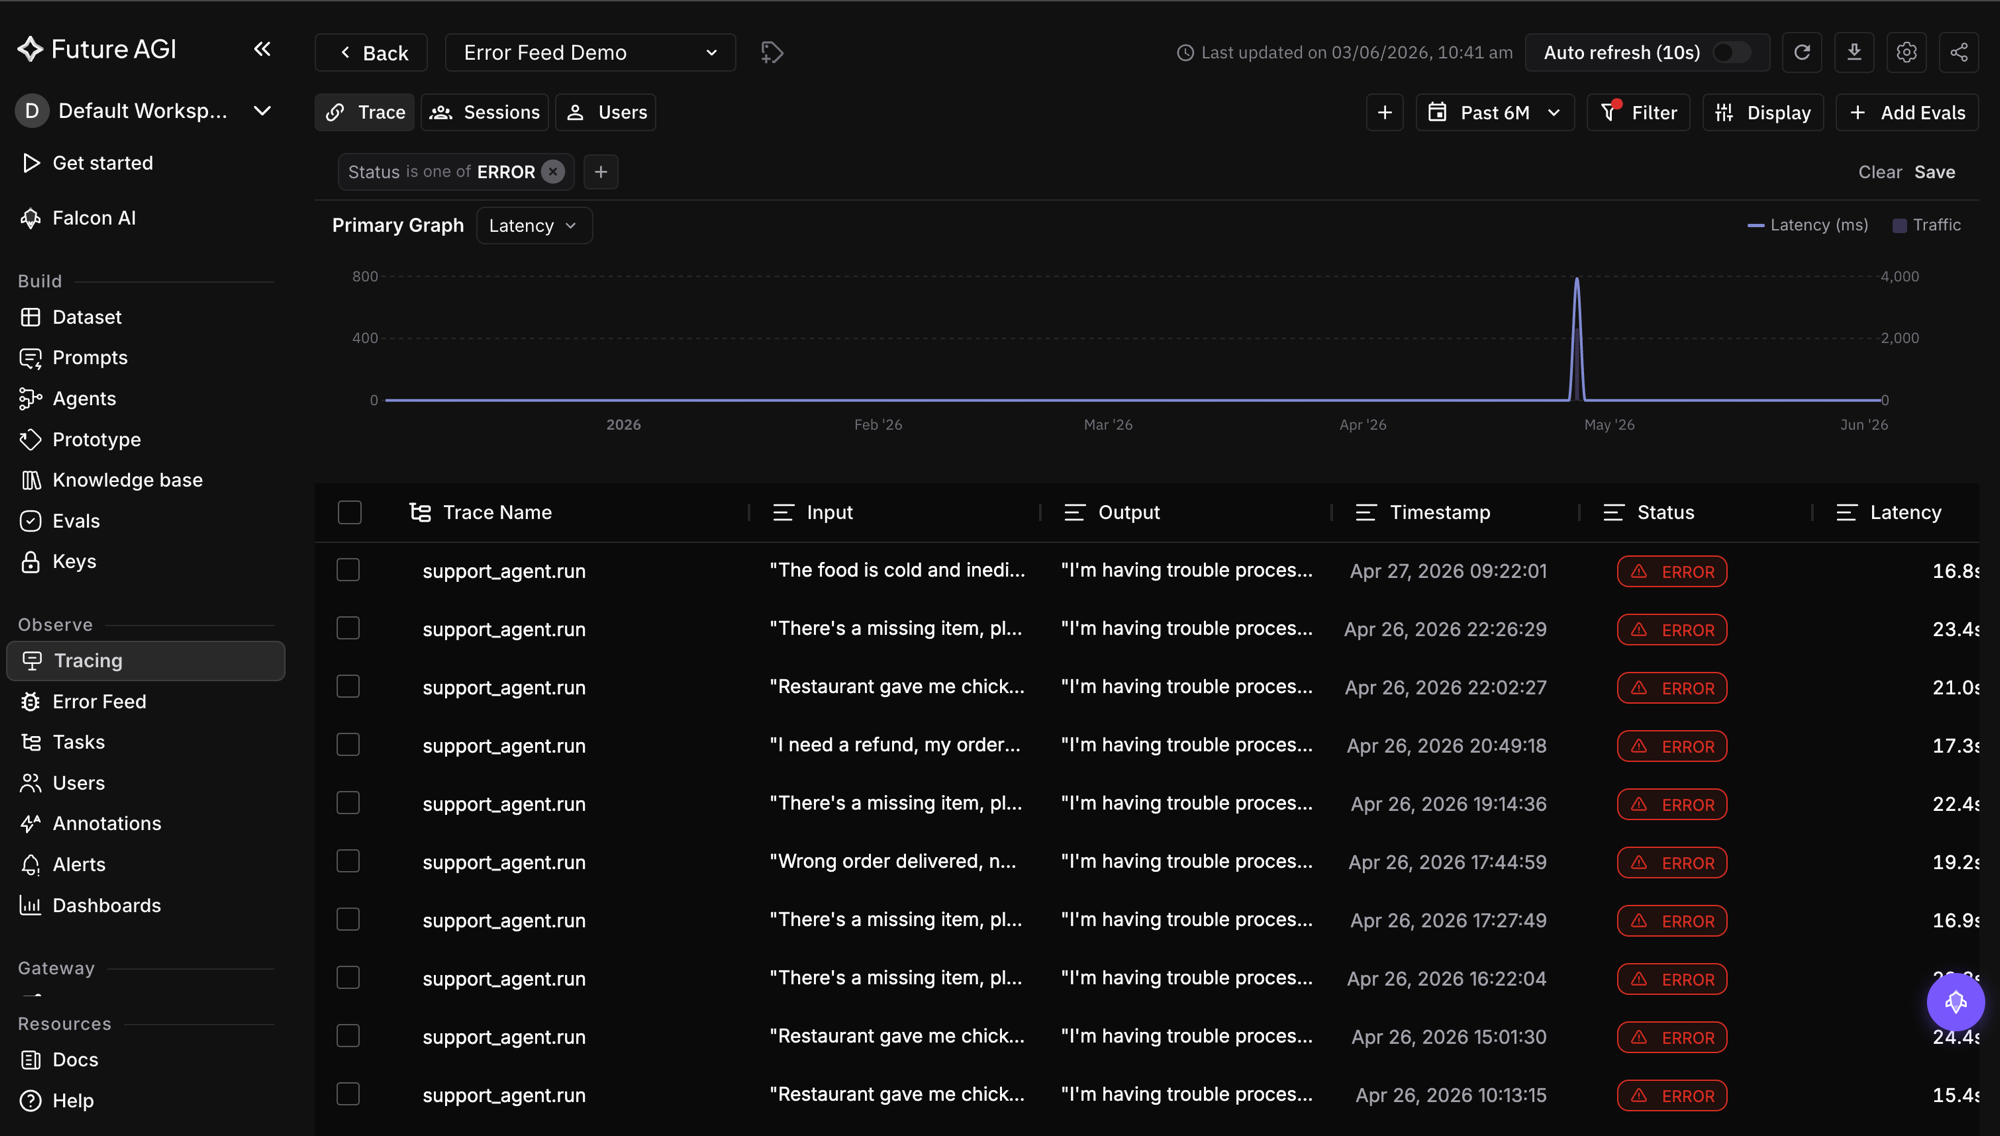Open the Past 6M date range dropdown
This screenshot has width=2000, height=1136.
point(1495,113)
